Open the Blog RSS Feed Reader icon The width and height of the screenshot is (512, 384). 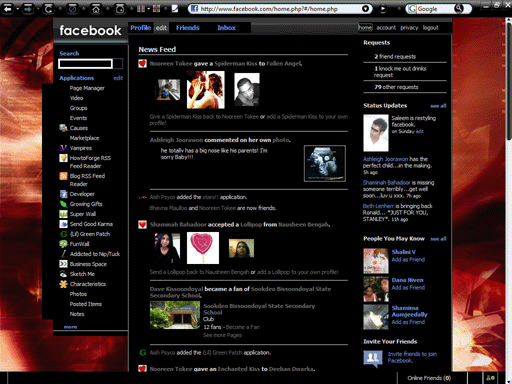63,176
